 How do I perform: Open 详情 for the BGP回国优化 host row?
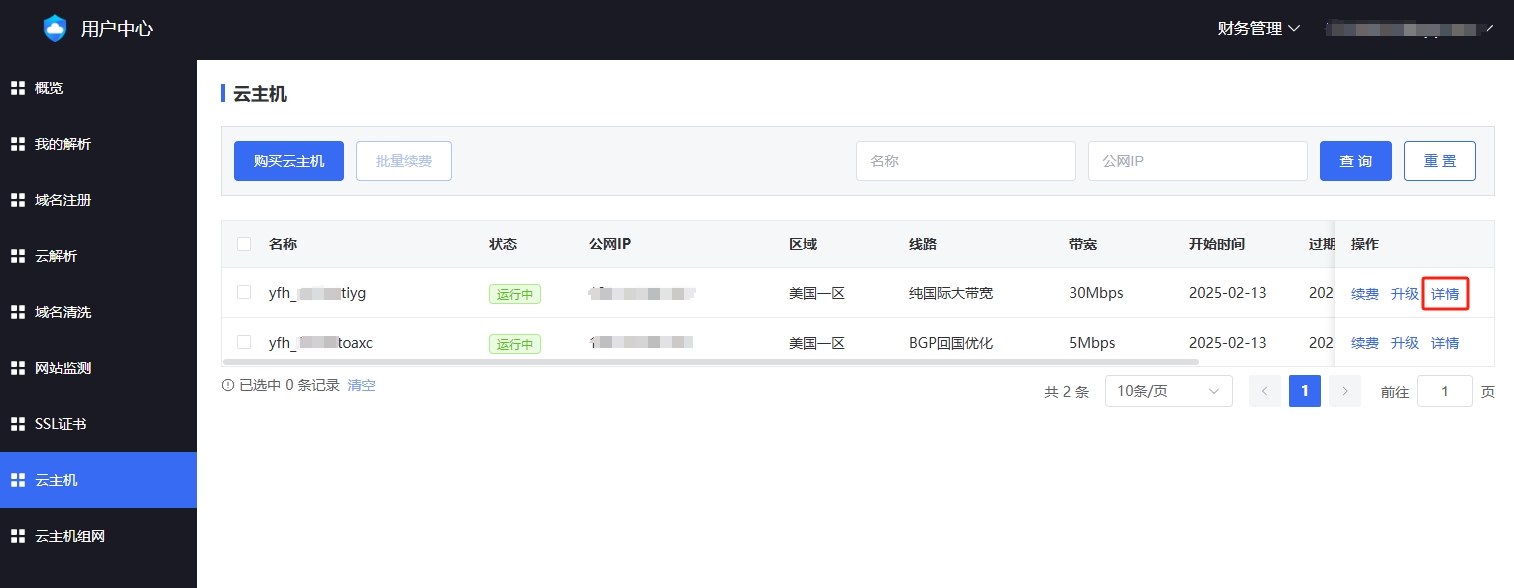click(x=1445, y=343)
